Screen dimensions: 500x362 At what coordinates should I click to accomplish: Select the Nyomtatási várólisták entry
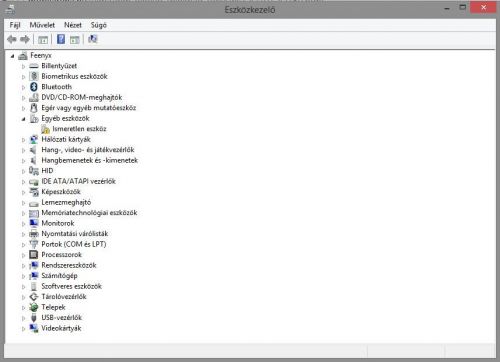[75, 234]
